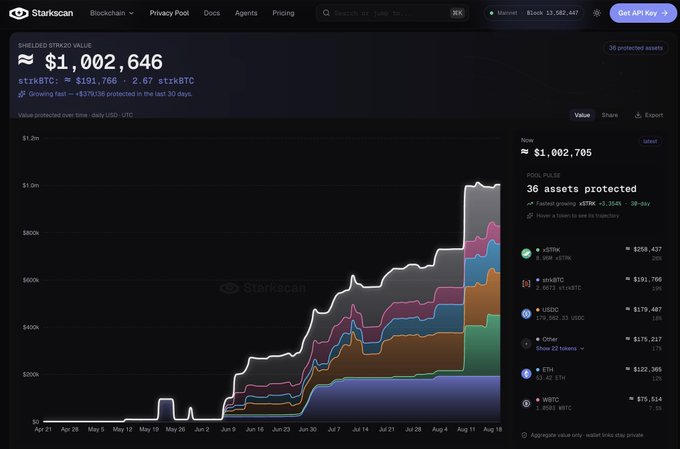Click the ⌘K shortcut badge
Image resolution: width=680 pixels, height=449 pixels.
click(x=457, y=13)
